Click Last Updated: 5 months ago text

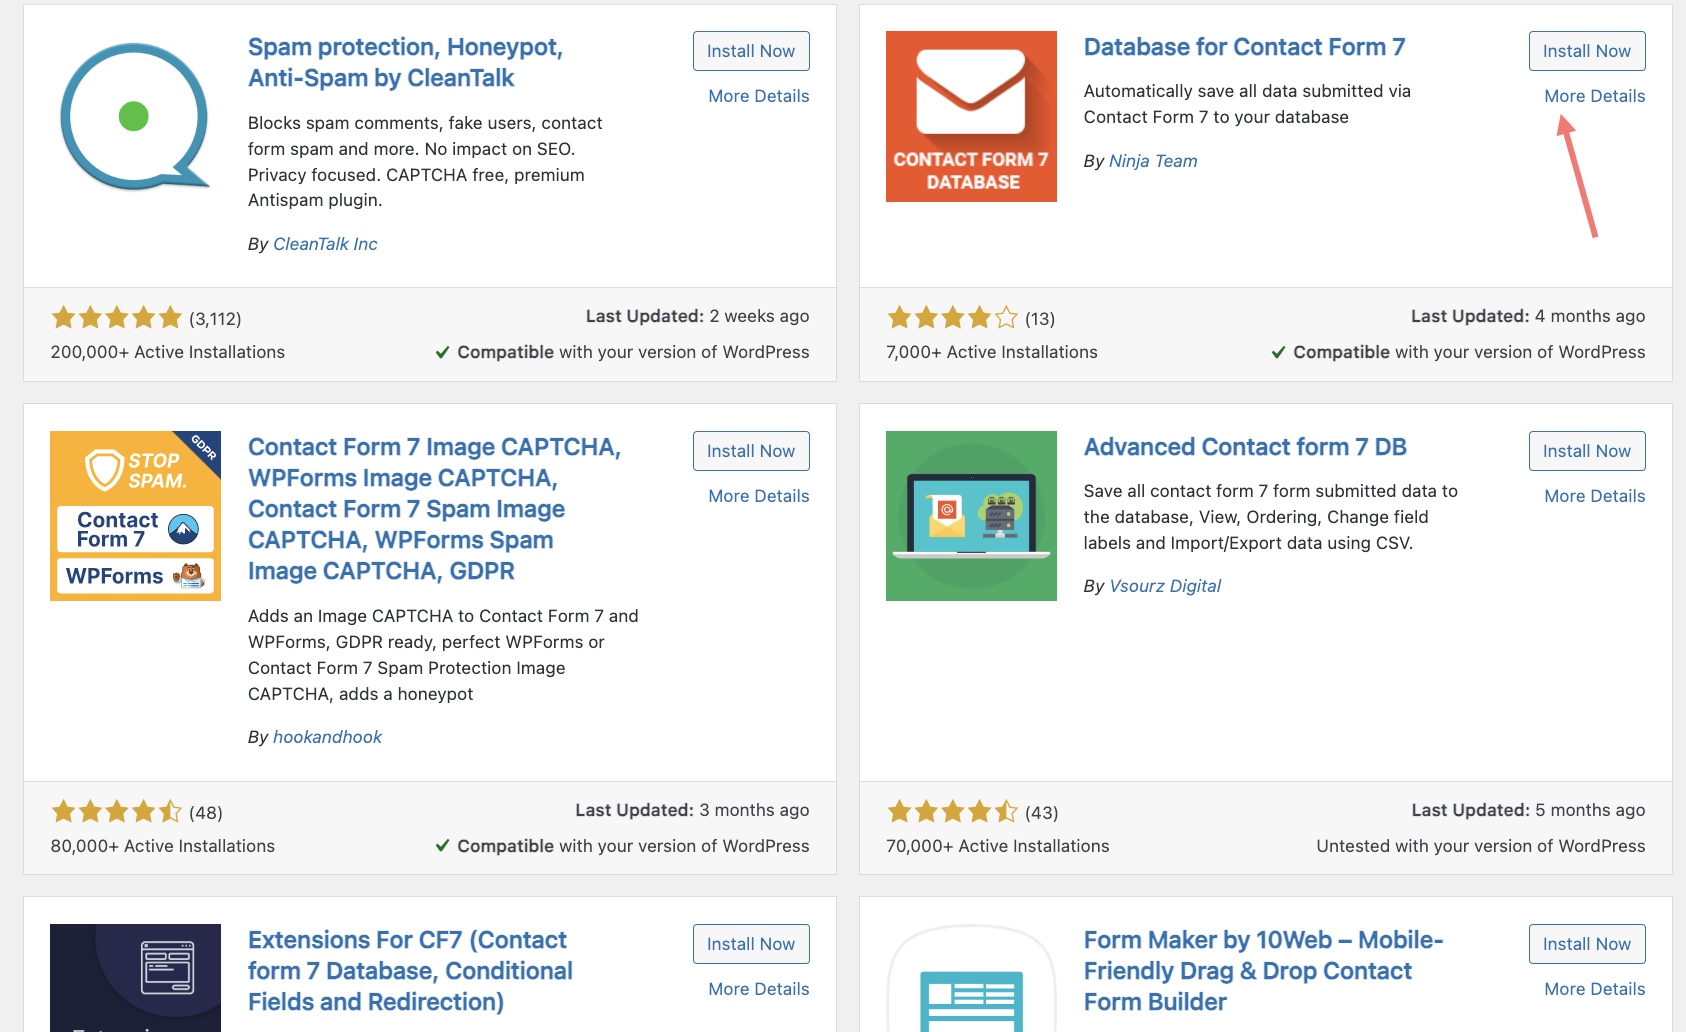(x=1528, y=810)
